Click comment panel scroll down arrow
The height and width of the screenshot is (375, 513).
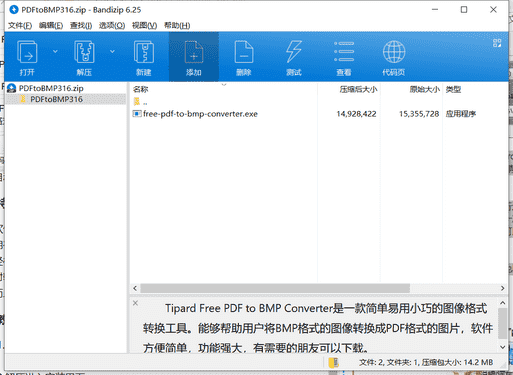pyautogui.click(x=502, y=347)
